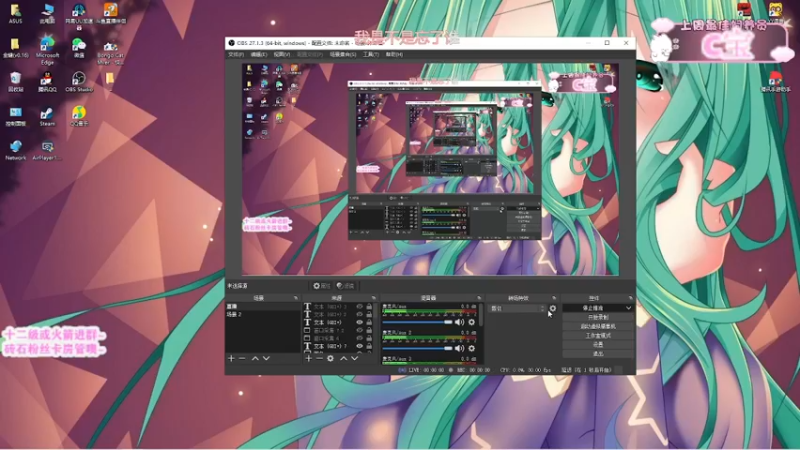Click the stop streaming button in Controls

click(x=593, y=308)
